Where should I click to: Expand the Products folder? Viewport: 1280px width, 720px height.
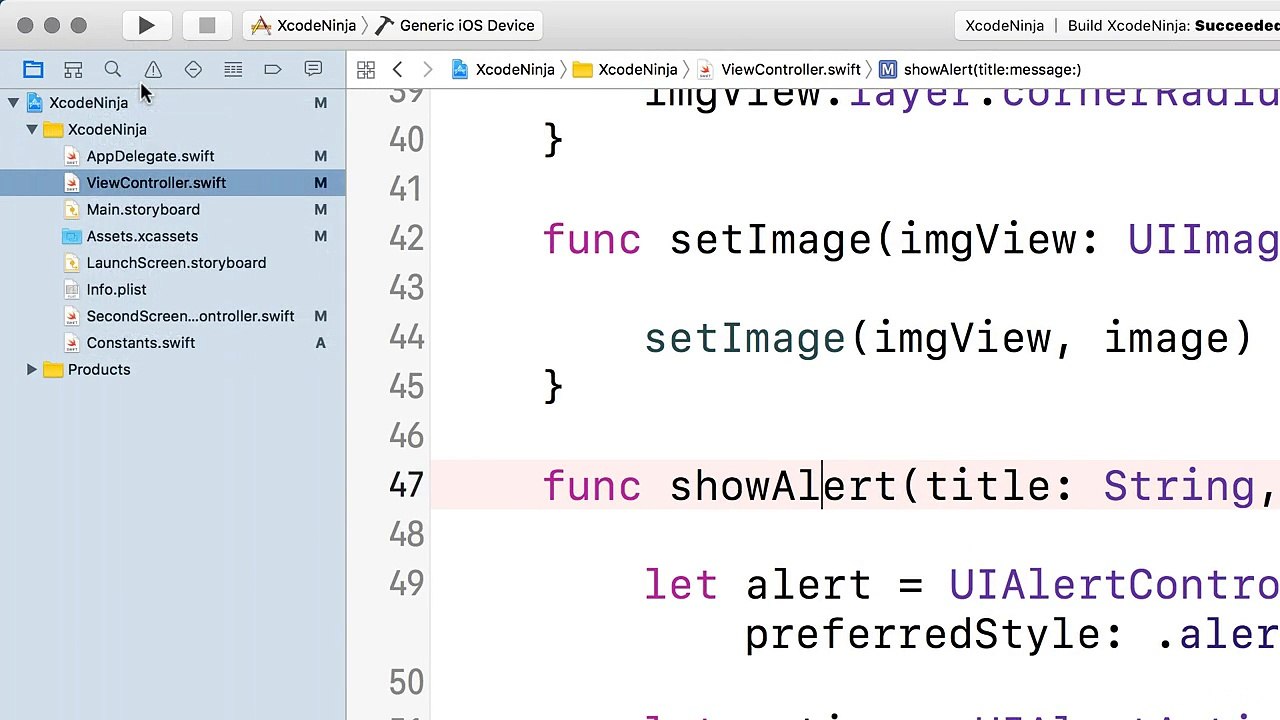[32, 369]
